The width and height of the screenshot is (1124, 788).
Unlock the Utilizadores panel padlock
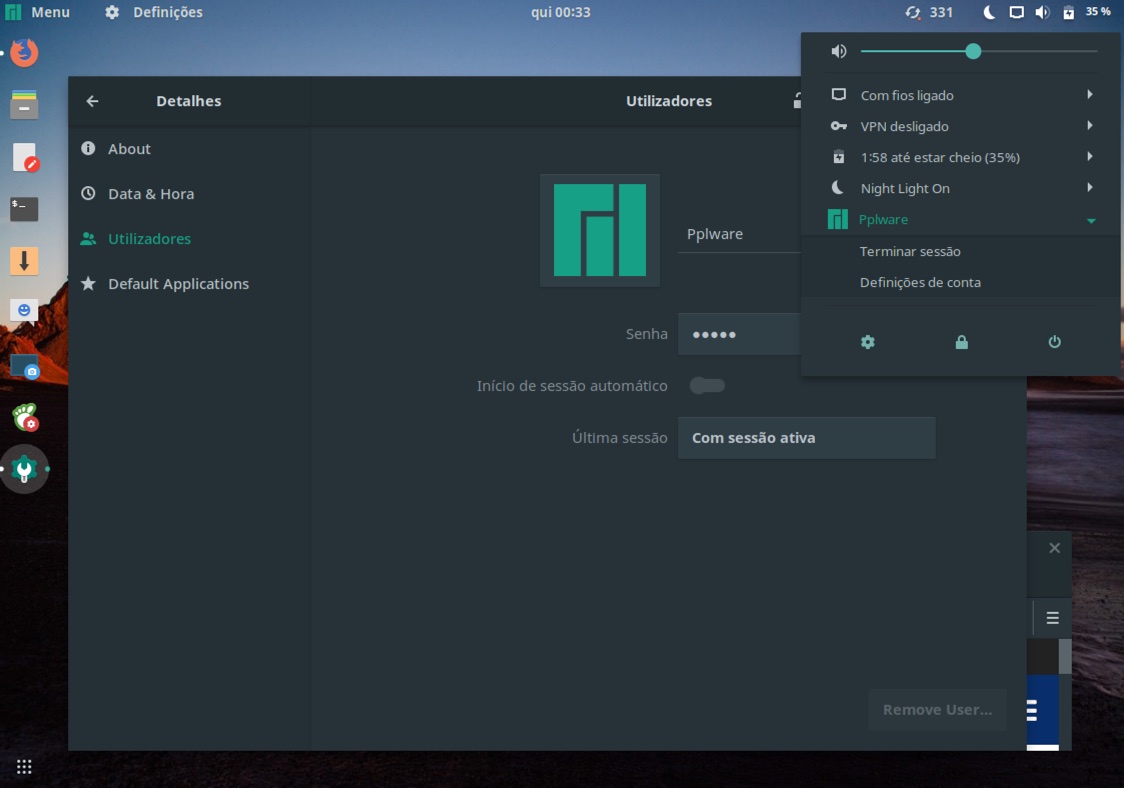pos(797,100)
